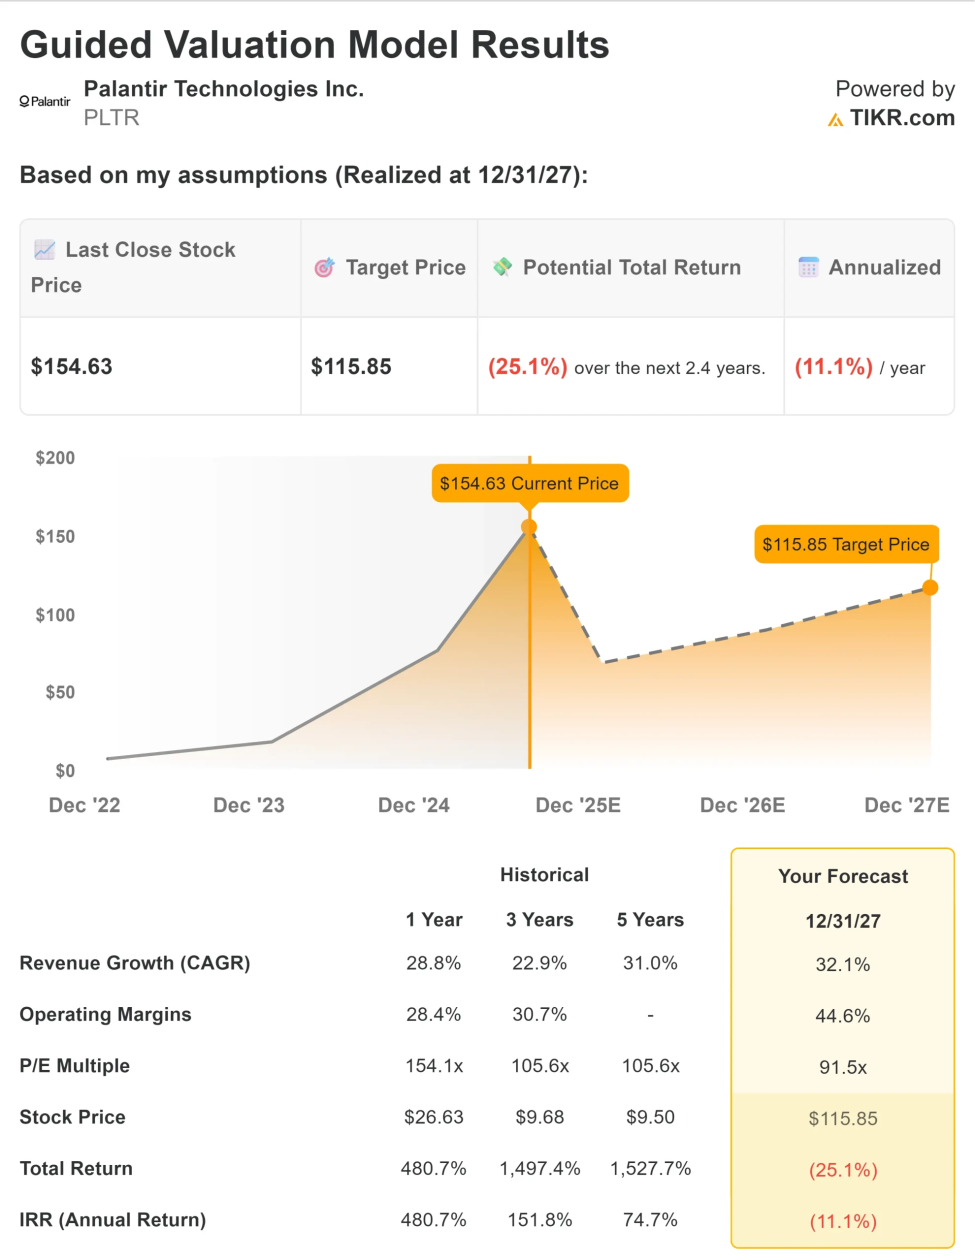
Task: Click the bullseye Target Price icon
Action: point(324,268)
